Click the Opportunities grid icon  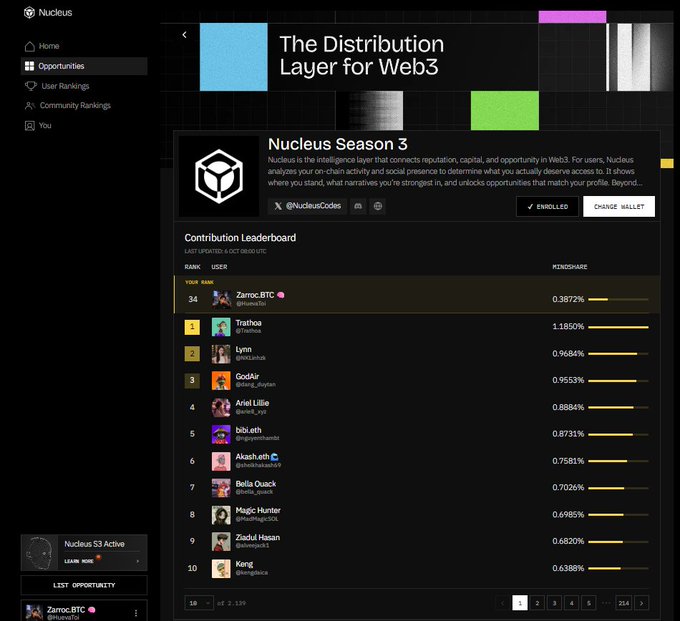click(29, 66)
